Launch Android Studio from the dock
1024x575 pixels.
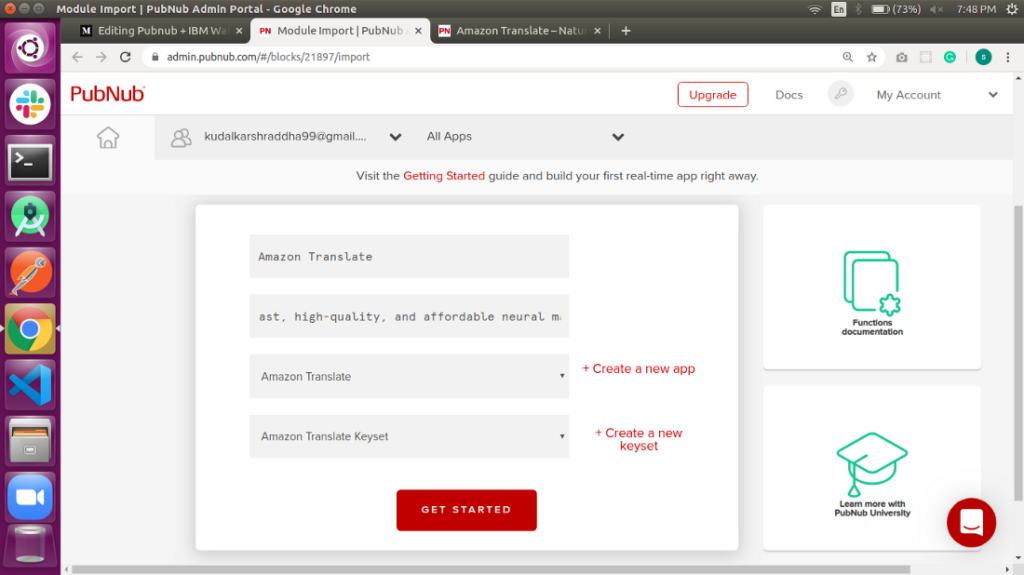[x=29, y=217]
